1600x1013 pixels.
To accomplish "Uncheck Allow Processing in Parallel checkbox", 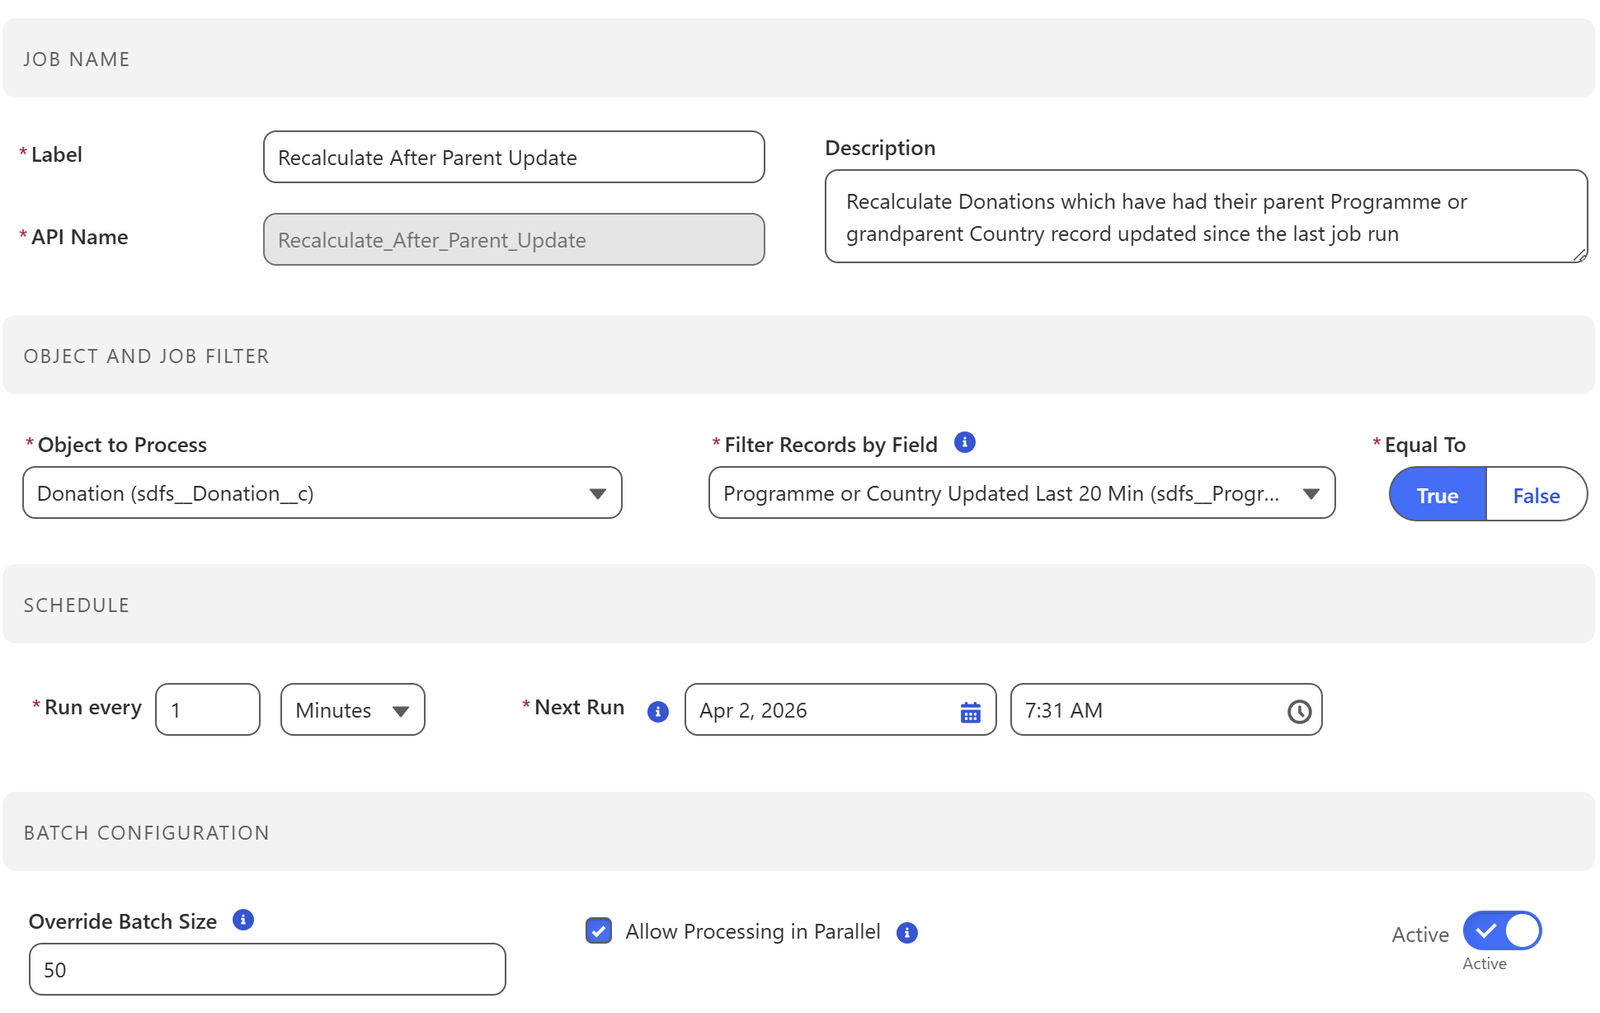I will coord(598,931).
